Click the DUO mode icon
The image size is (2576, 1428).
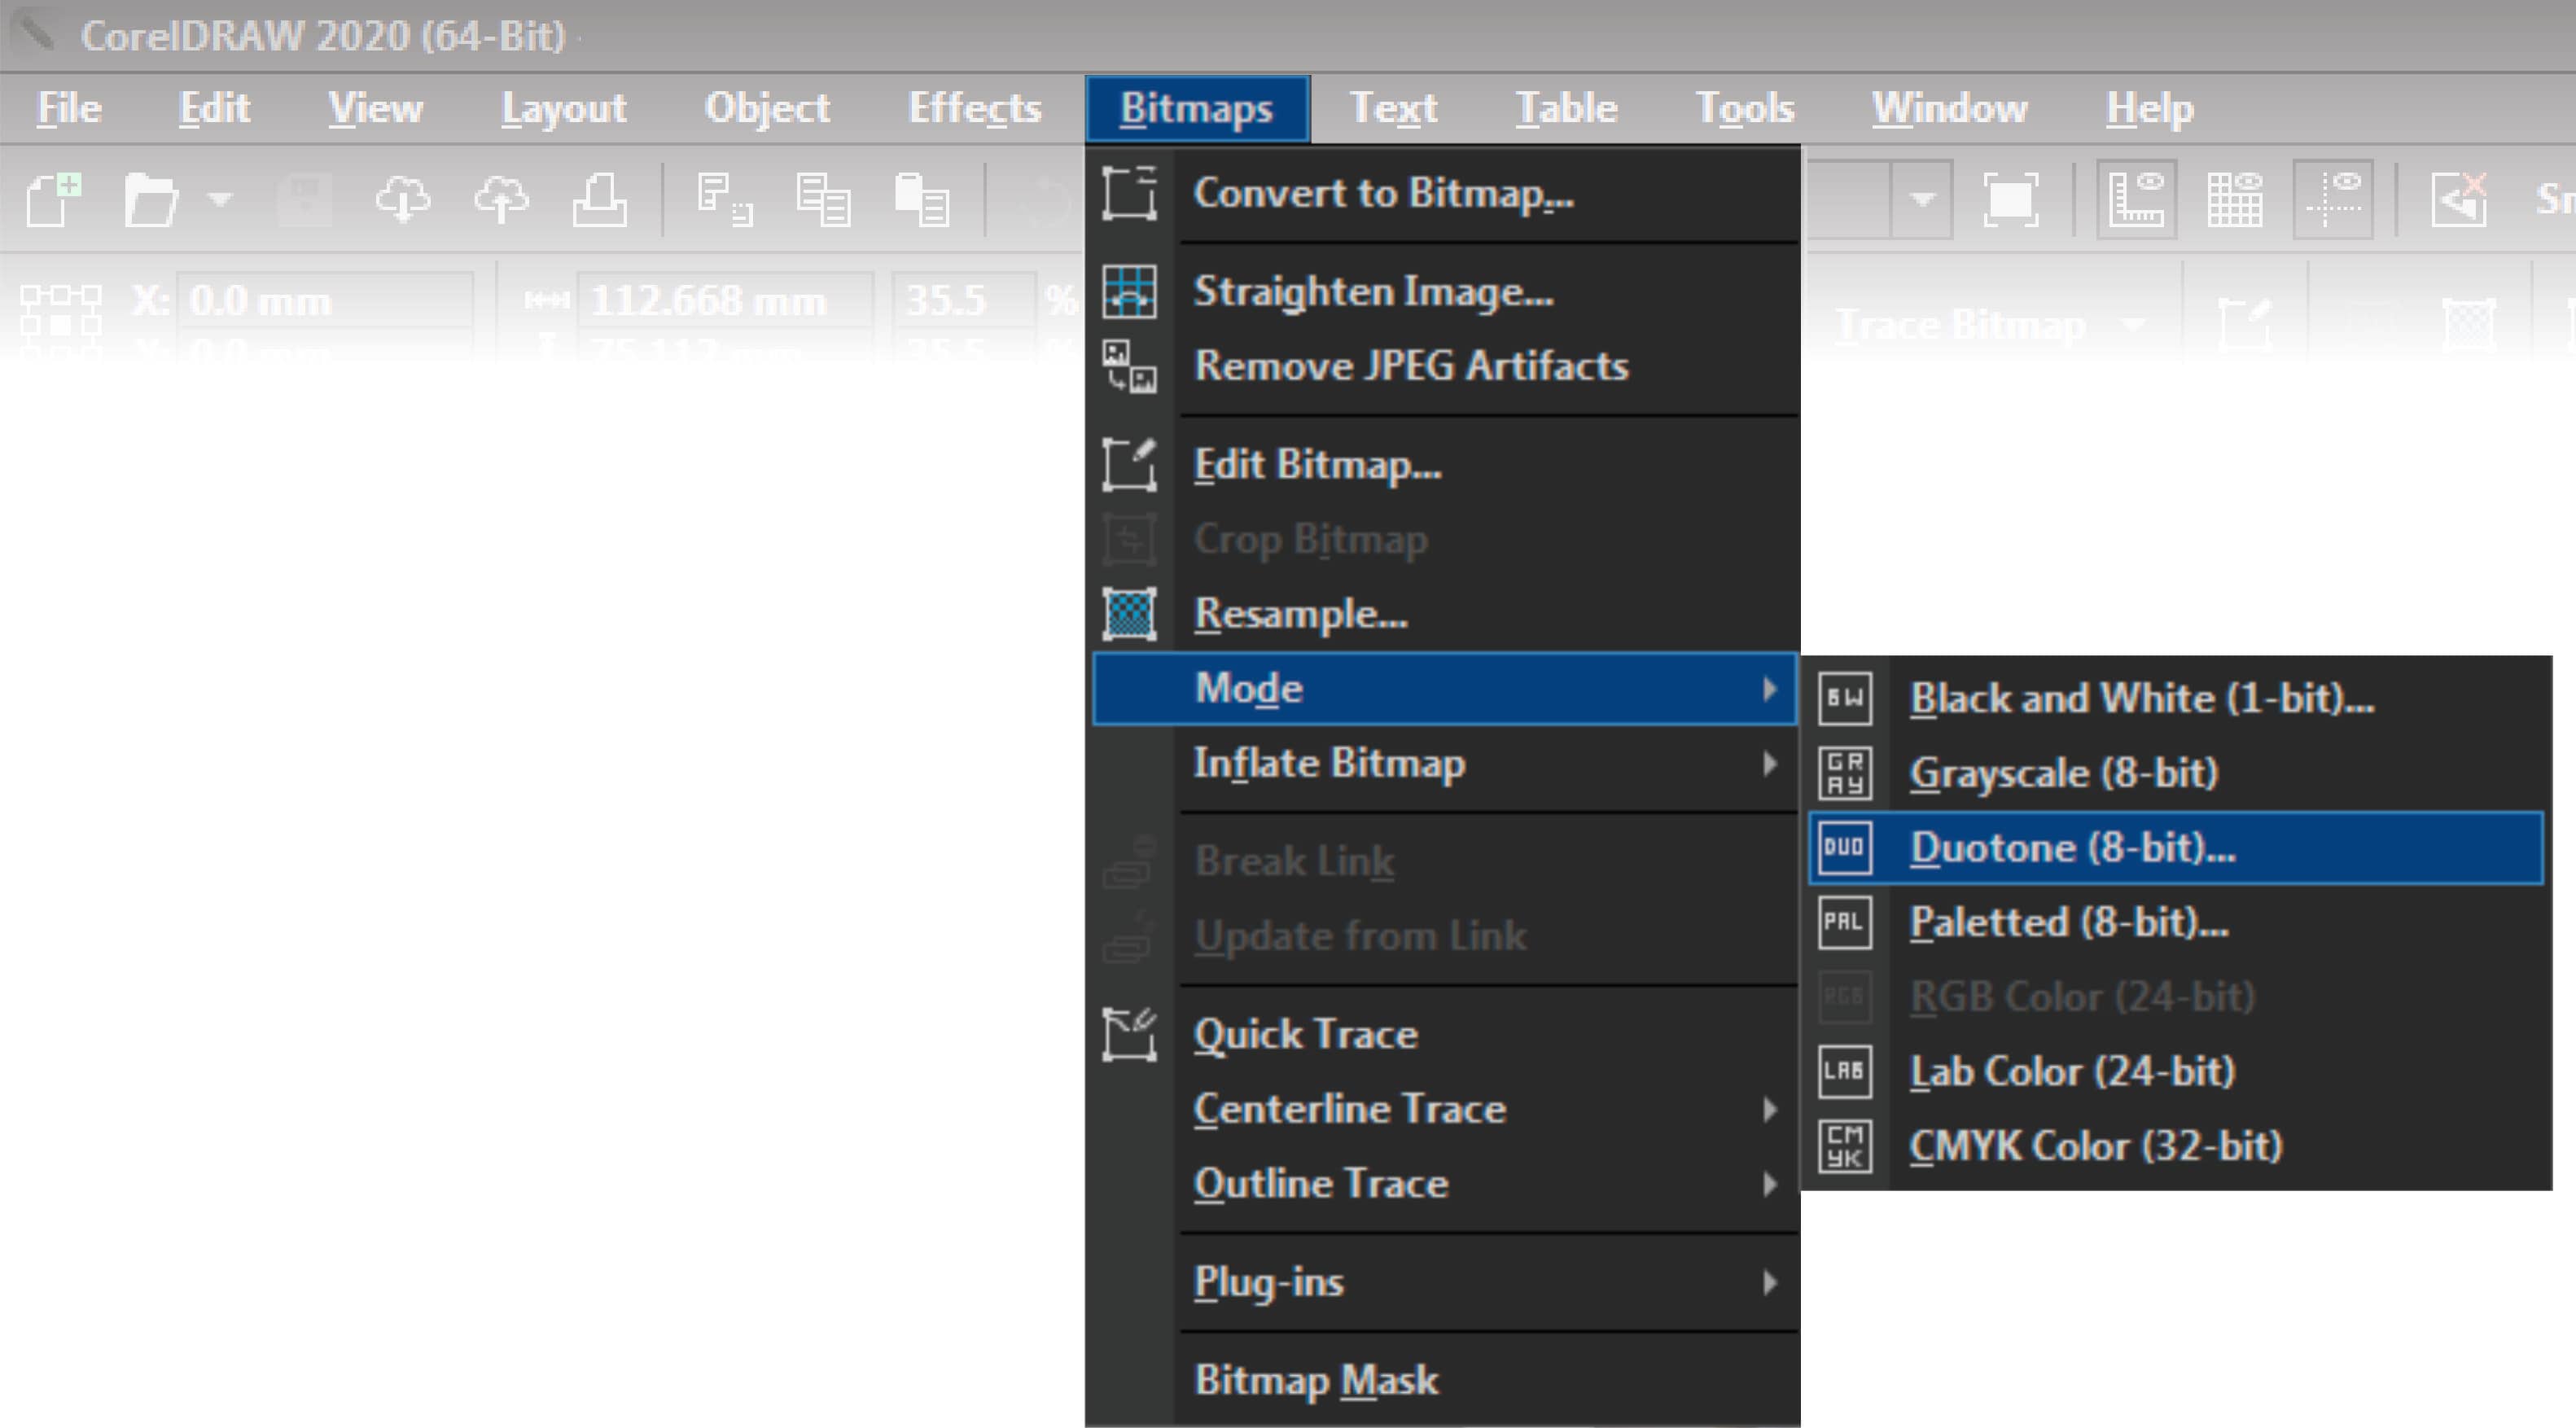(1845, 848)
